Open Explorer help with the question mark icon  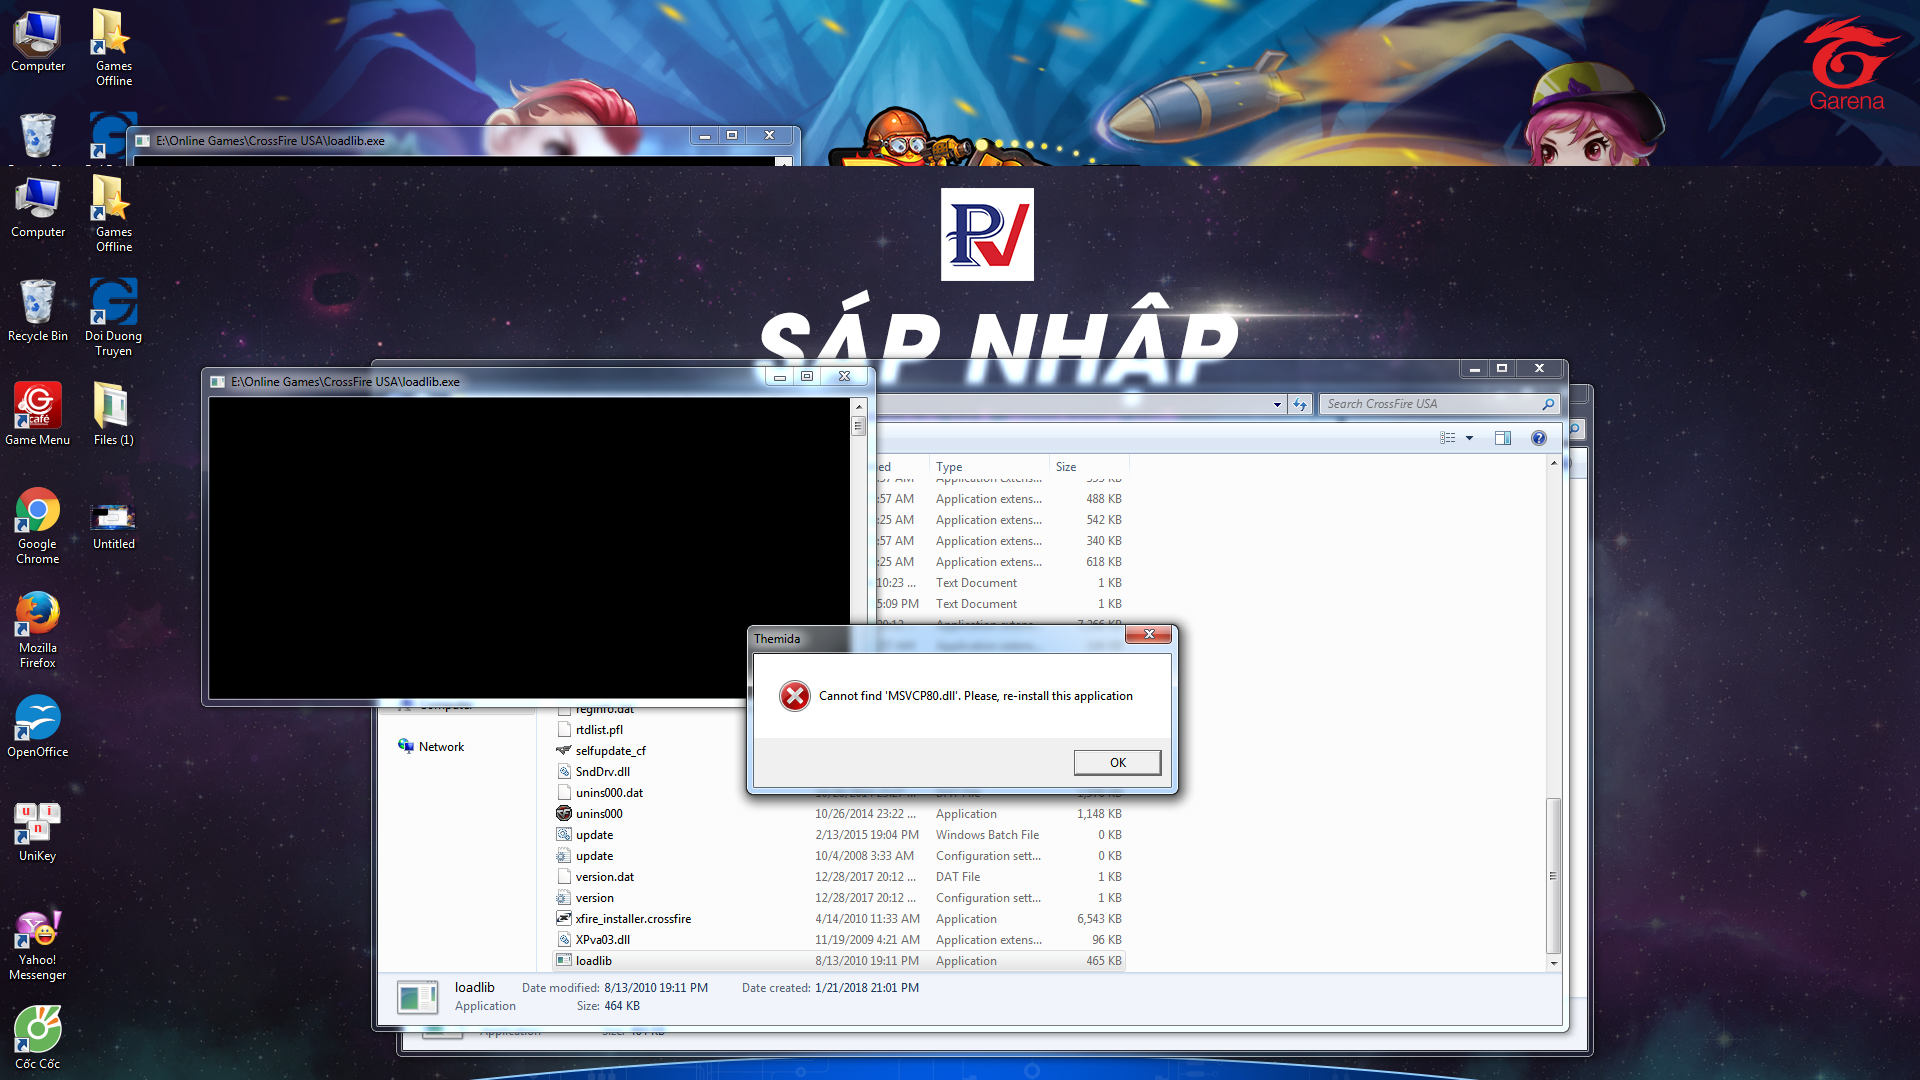click(x=1538, y=438)
